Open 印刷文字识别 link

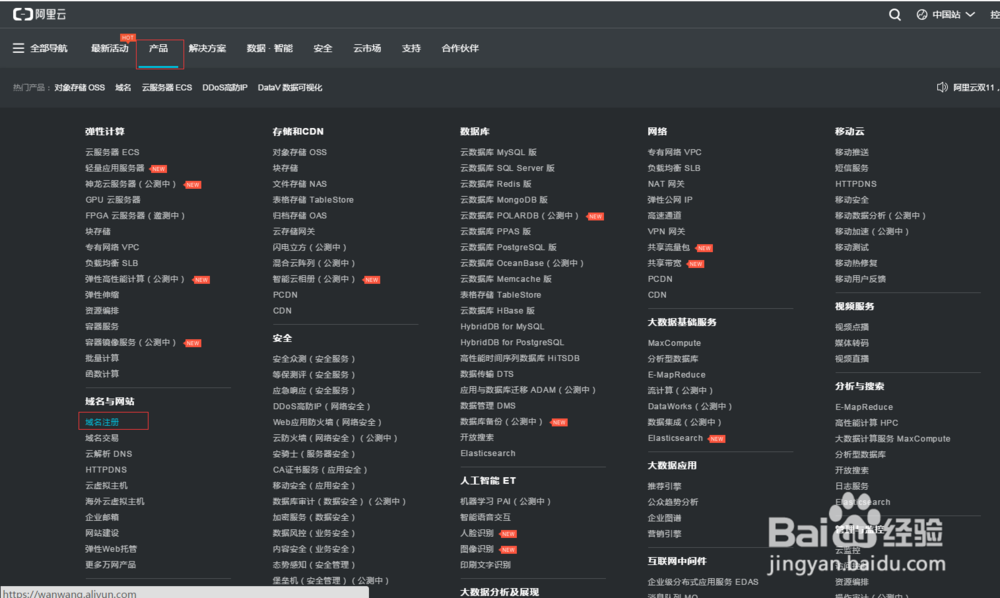coord(485,565)
